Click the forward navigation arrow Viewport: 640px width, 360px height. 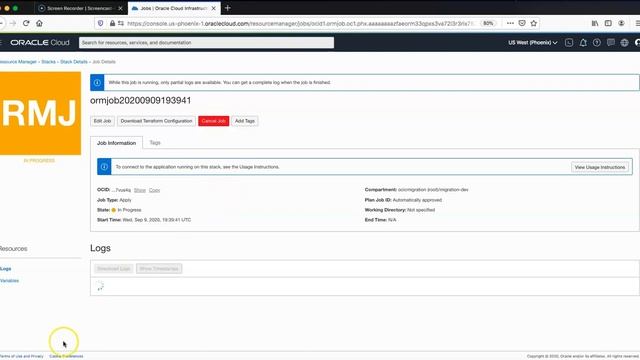[x=13, y=23]
